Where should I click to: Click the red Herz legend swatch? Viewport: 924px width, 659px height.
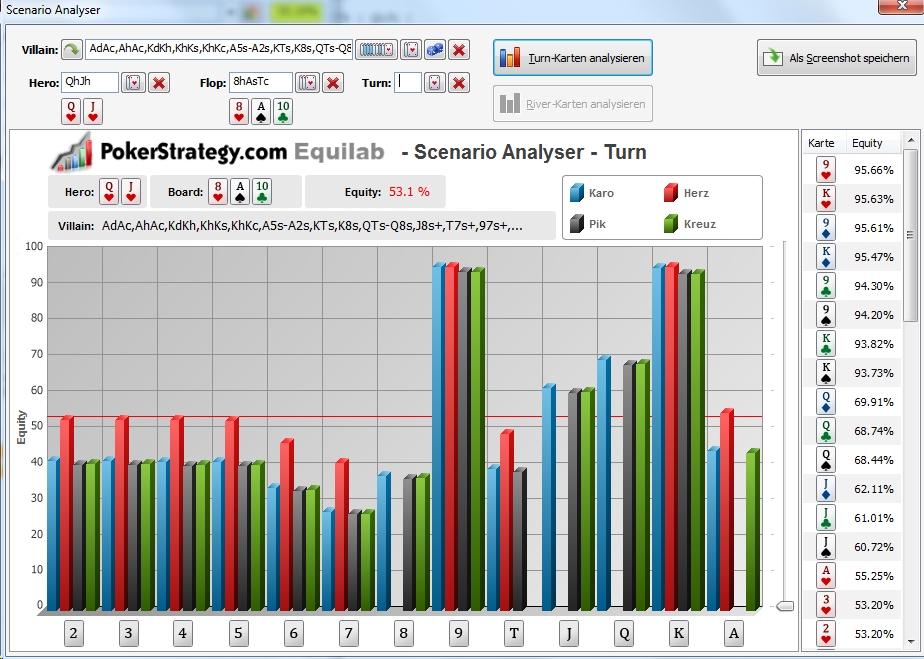pyautogui.click(x=671, y=193)
